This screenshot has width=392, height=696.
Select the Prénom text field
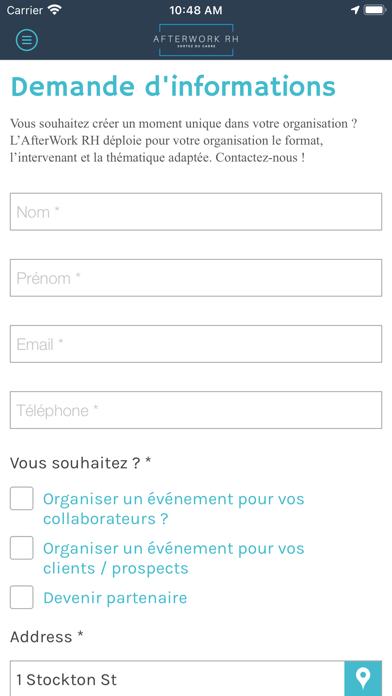coord(196,278)
